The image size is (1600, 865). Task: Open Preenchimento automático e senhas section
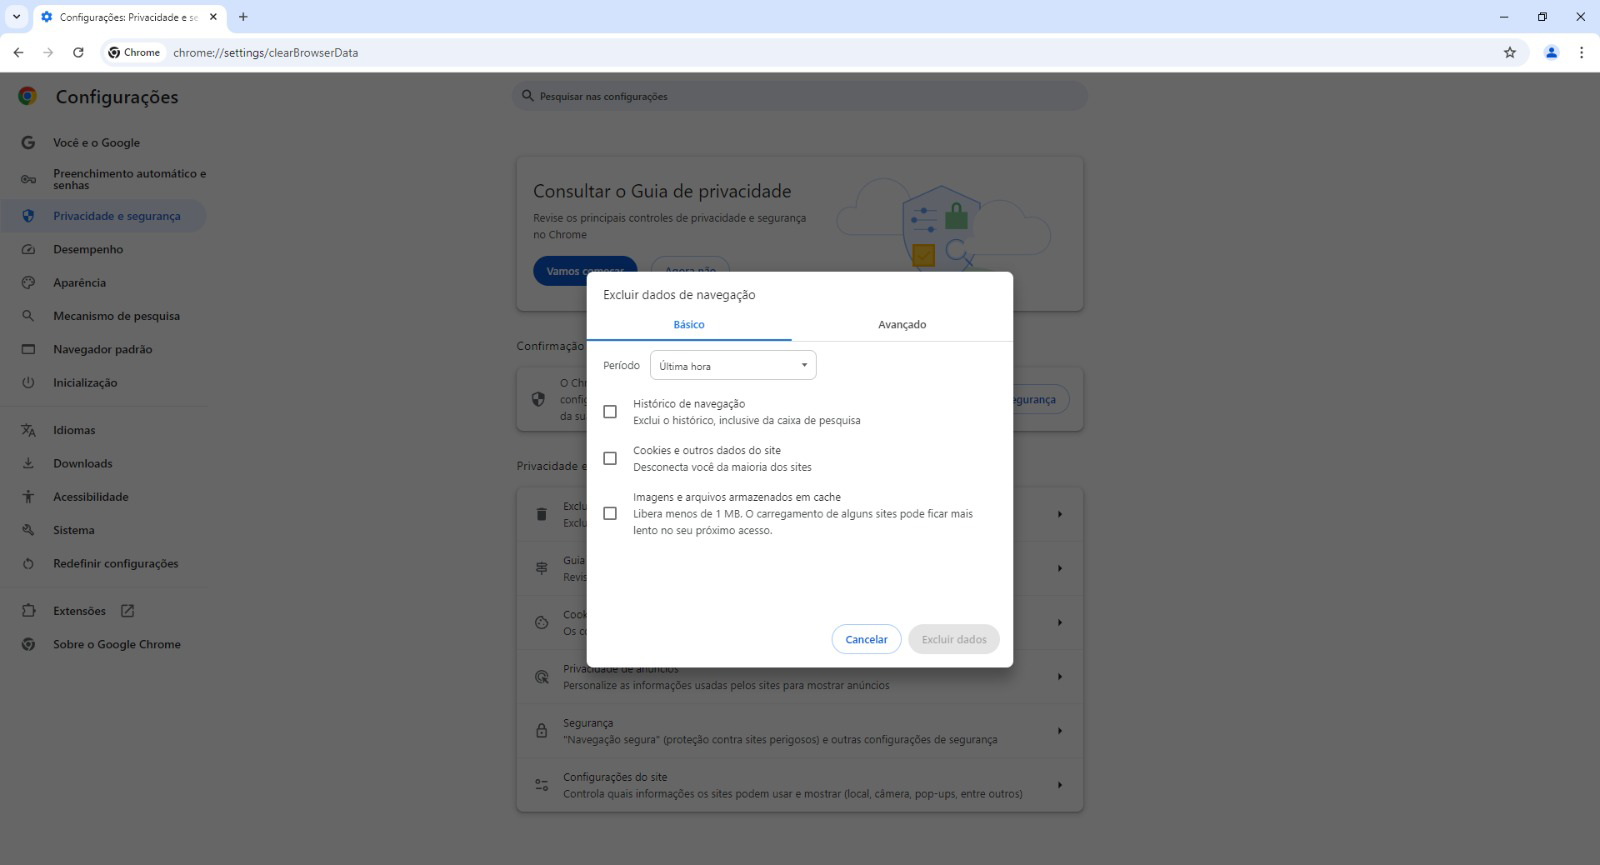pyautogui.click(x=129, y=179)
